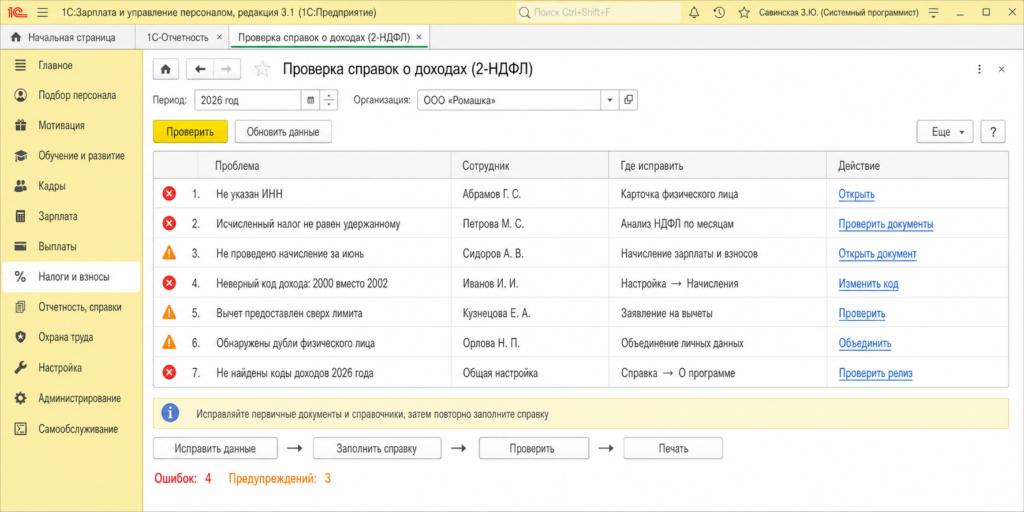The image size is (1024, 512).
Task: Open Обучение и развитие section
Action: point(71,156)
